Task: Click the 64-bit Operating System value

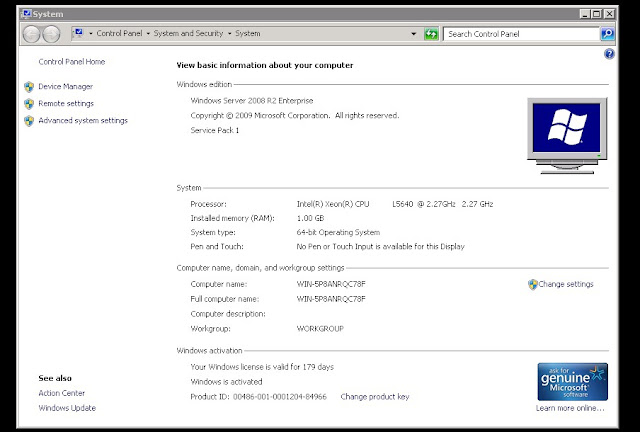Action: click(338, 232)
